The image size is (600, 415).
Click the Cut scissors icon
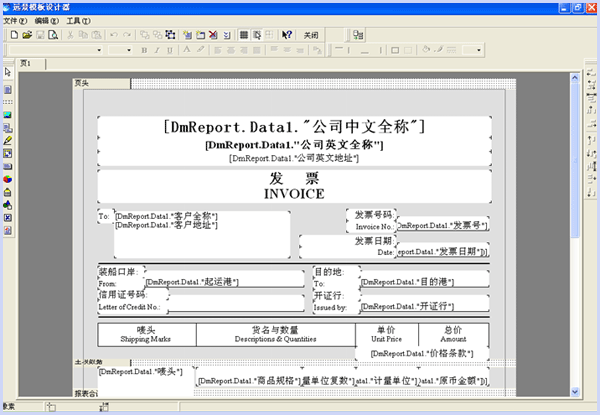[70, 35]
